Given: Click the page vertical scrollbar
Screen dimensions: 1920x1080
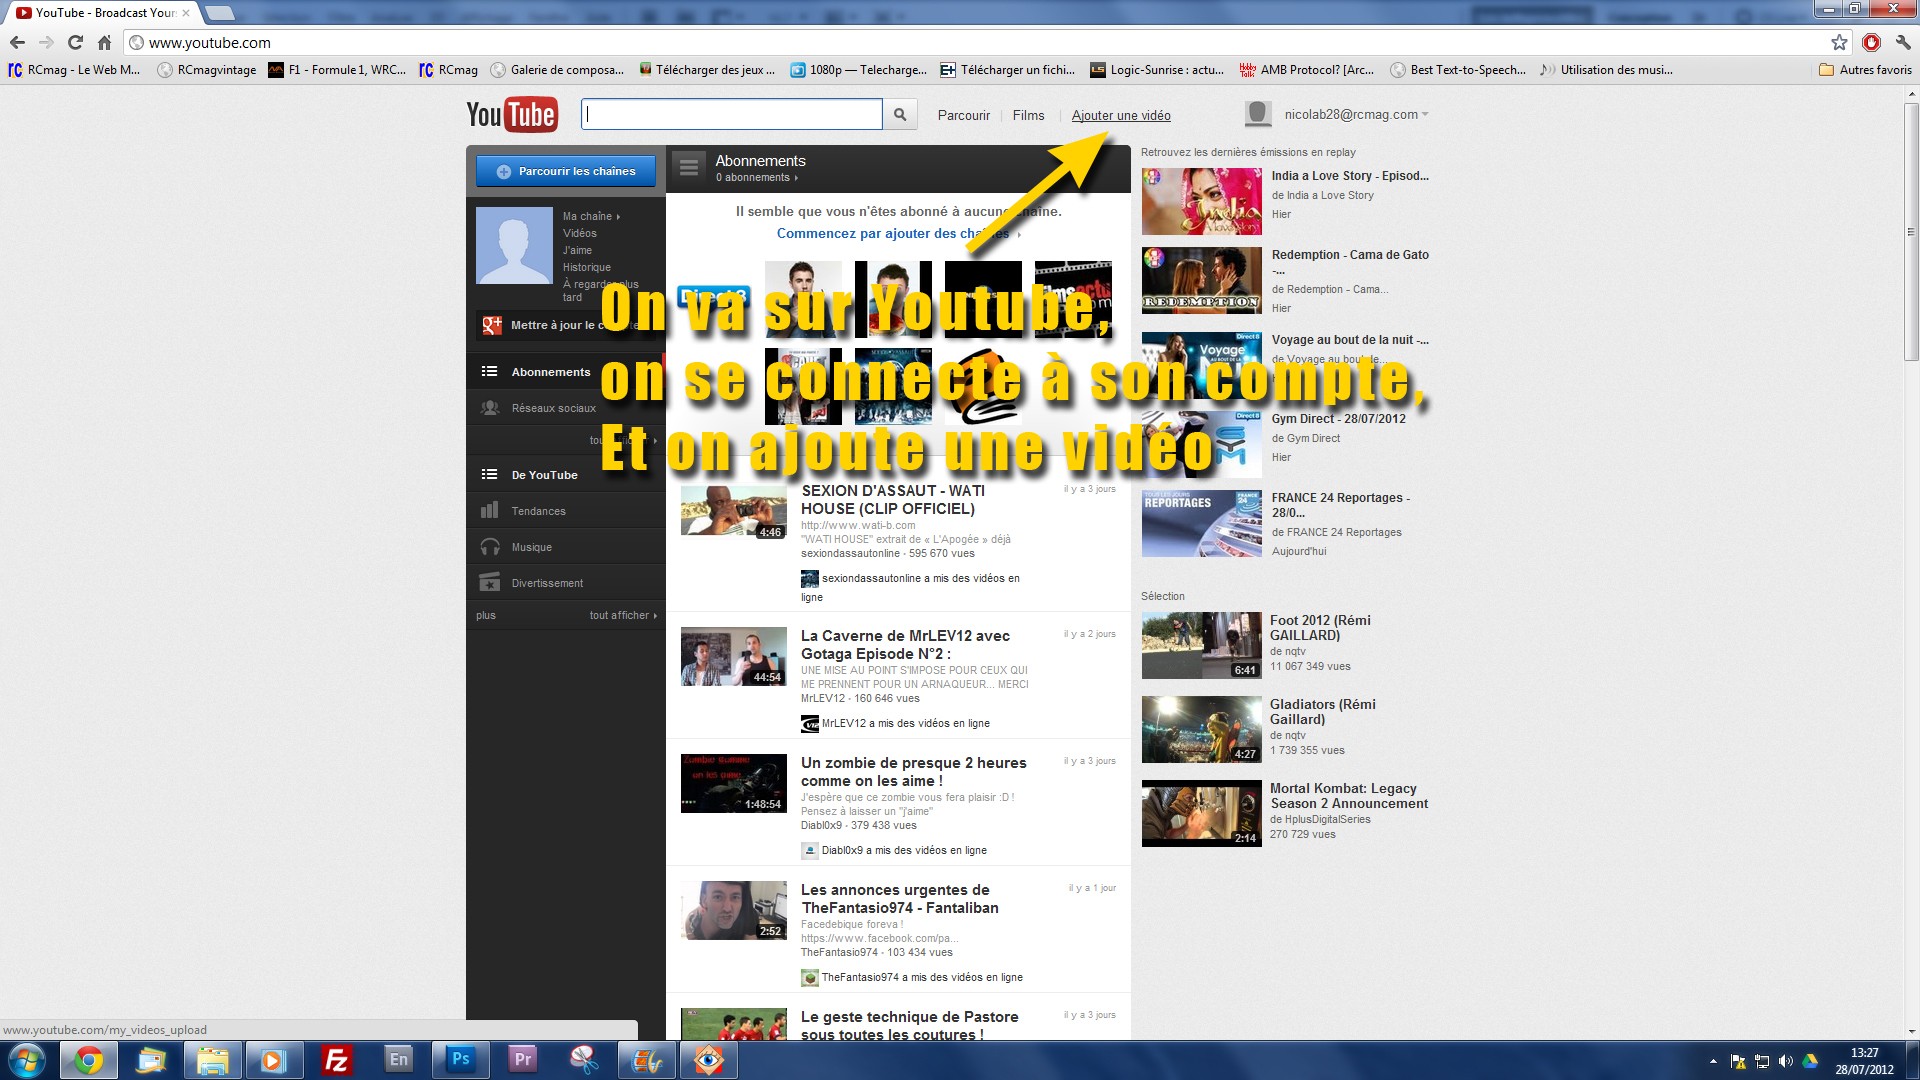Looking at the screenshot, I should point(1911,230).
